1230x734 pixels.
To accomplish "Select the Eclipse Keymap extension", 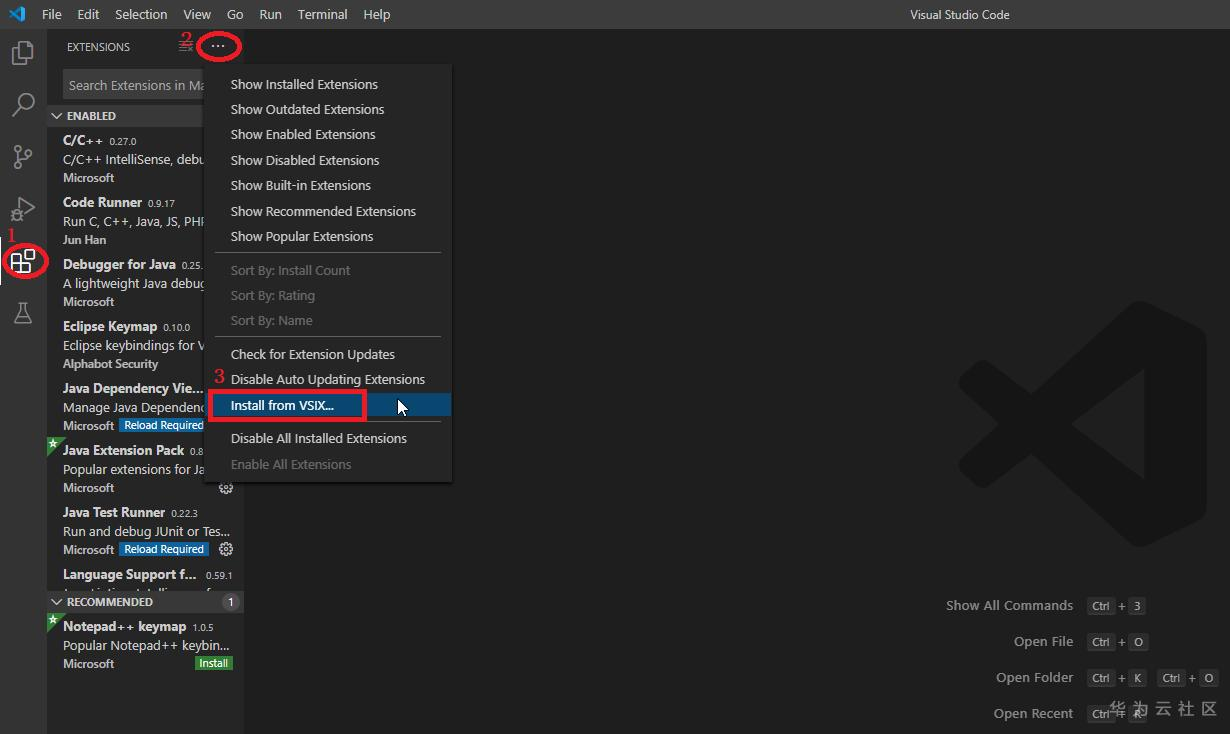I will pyautogui.click(x=126, y=345).
